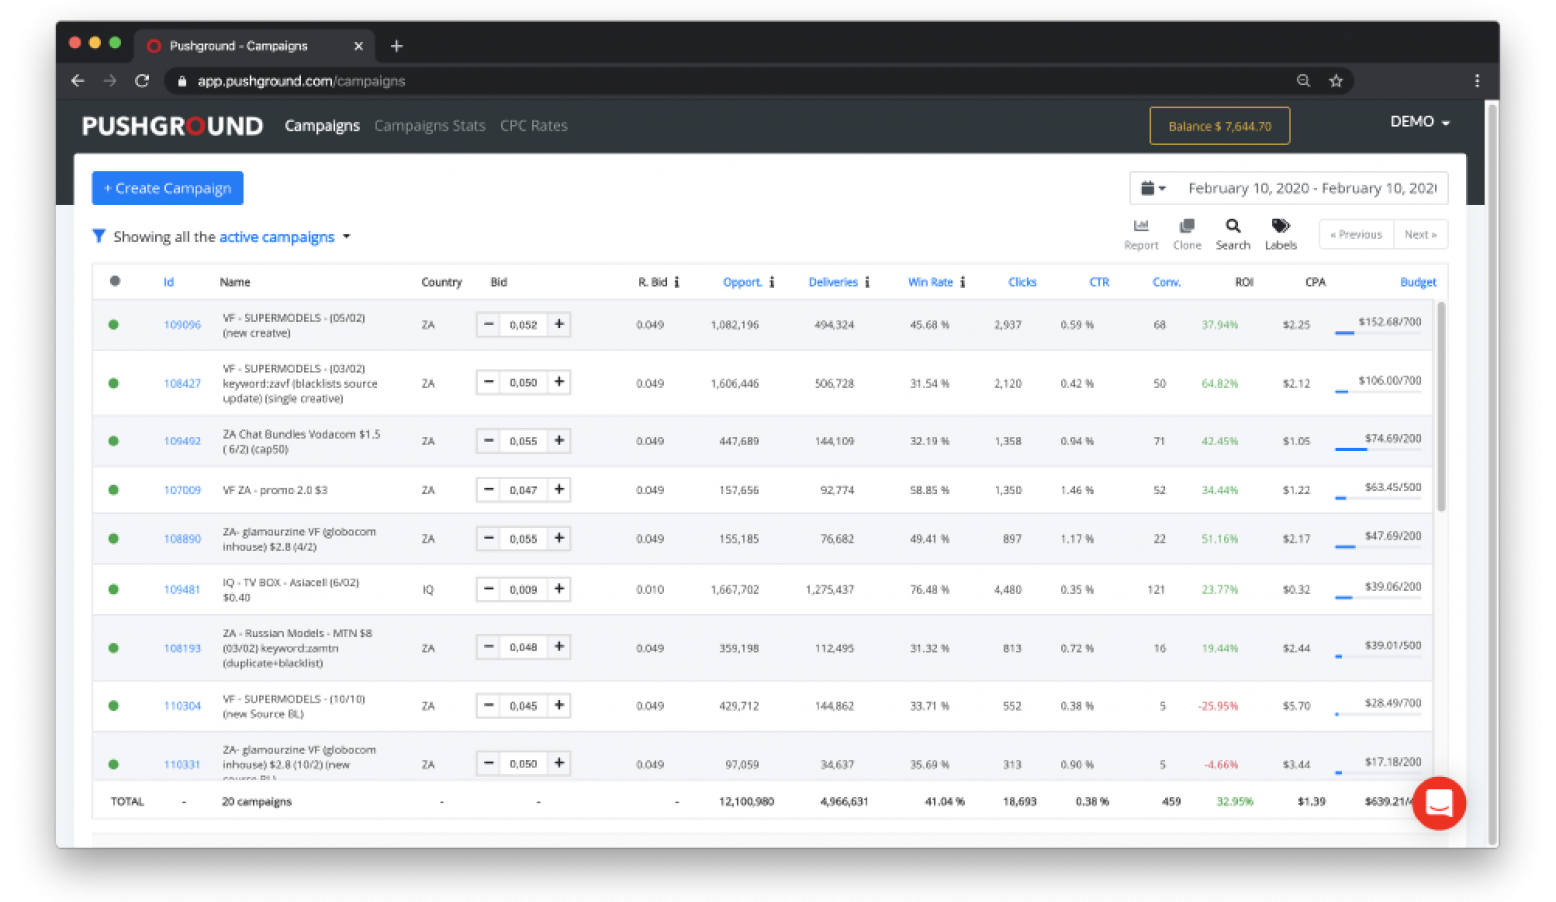Click the select-all circle in the table header
1556x902 pixels.
click(114, 281)
